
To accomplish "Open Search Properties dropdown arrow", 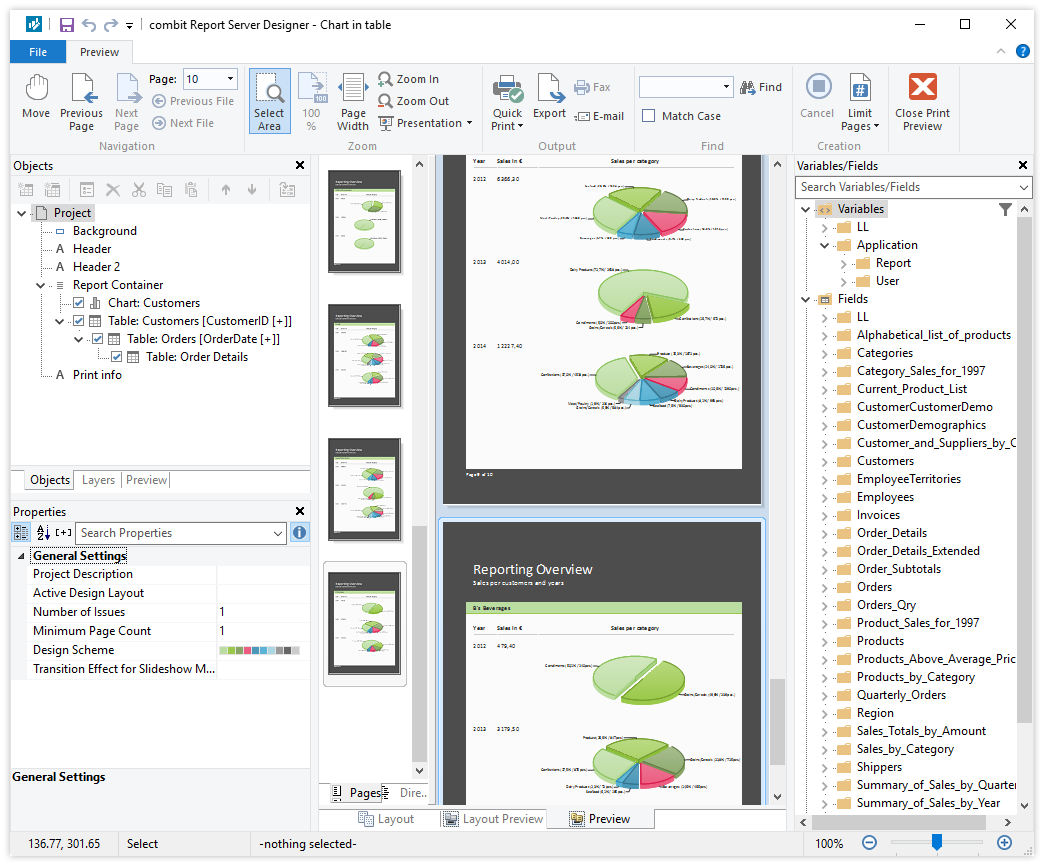I will pyautogui.click(x=278, y=533).
